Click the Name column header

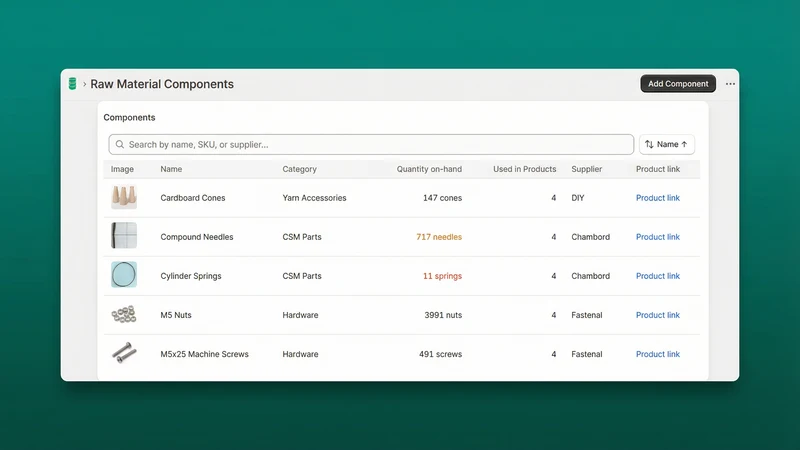coord(171,169)
